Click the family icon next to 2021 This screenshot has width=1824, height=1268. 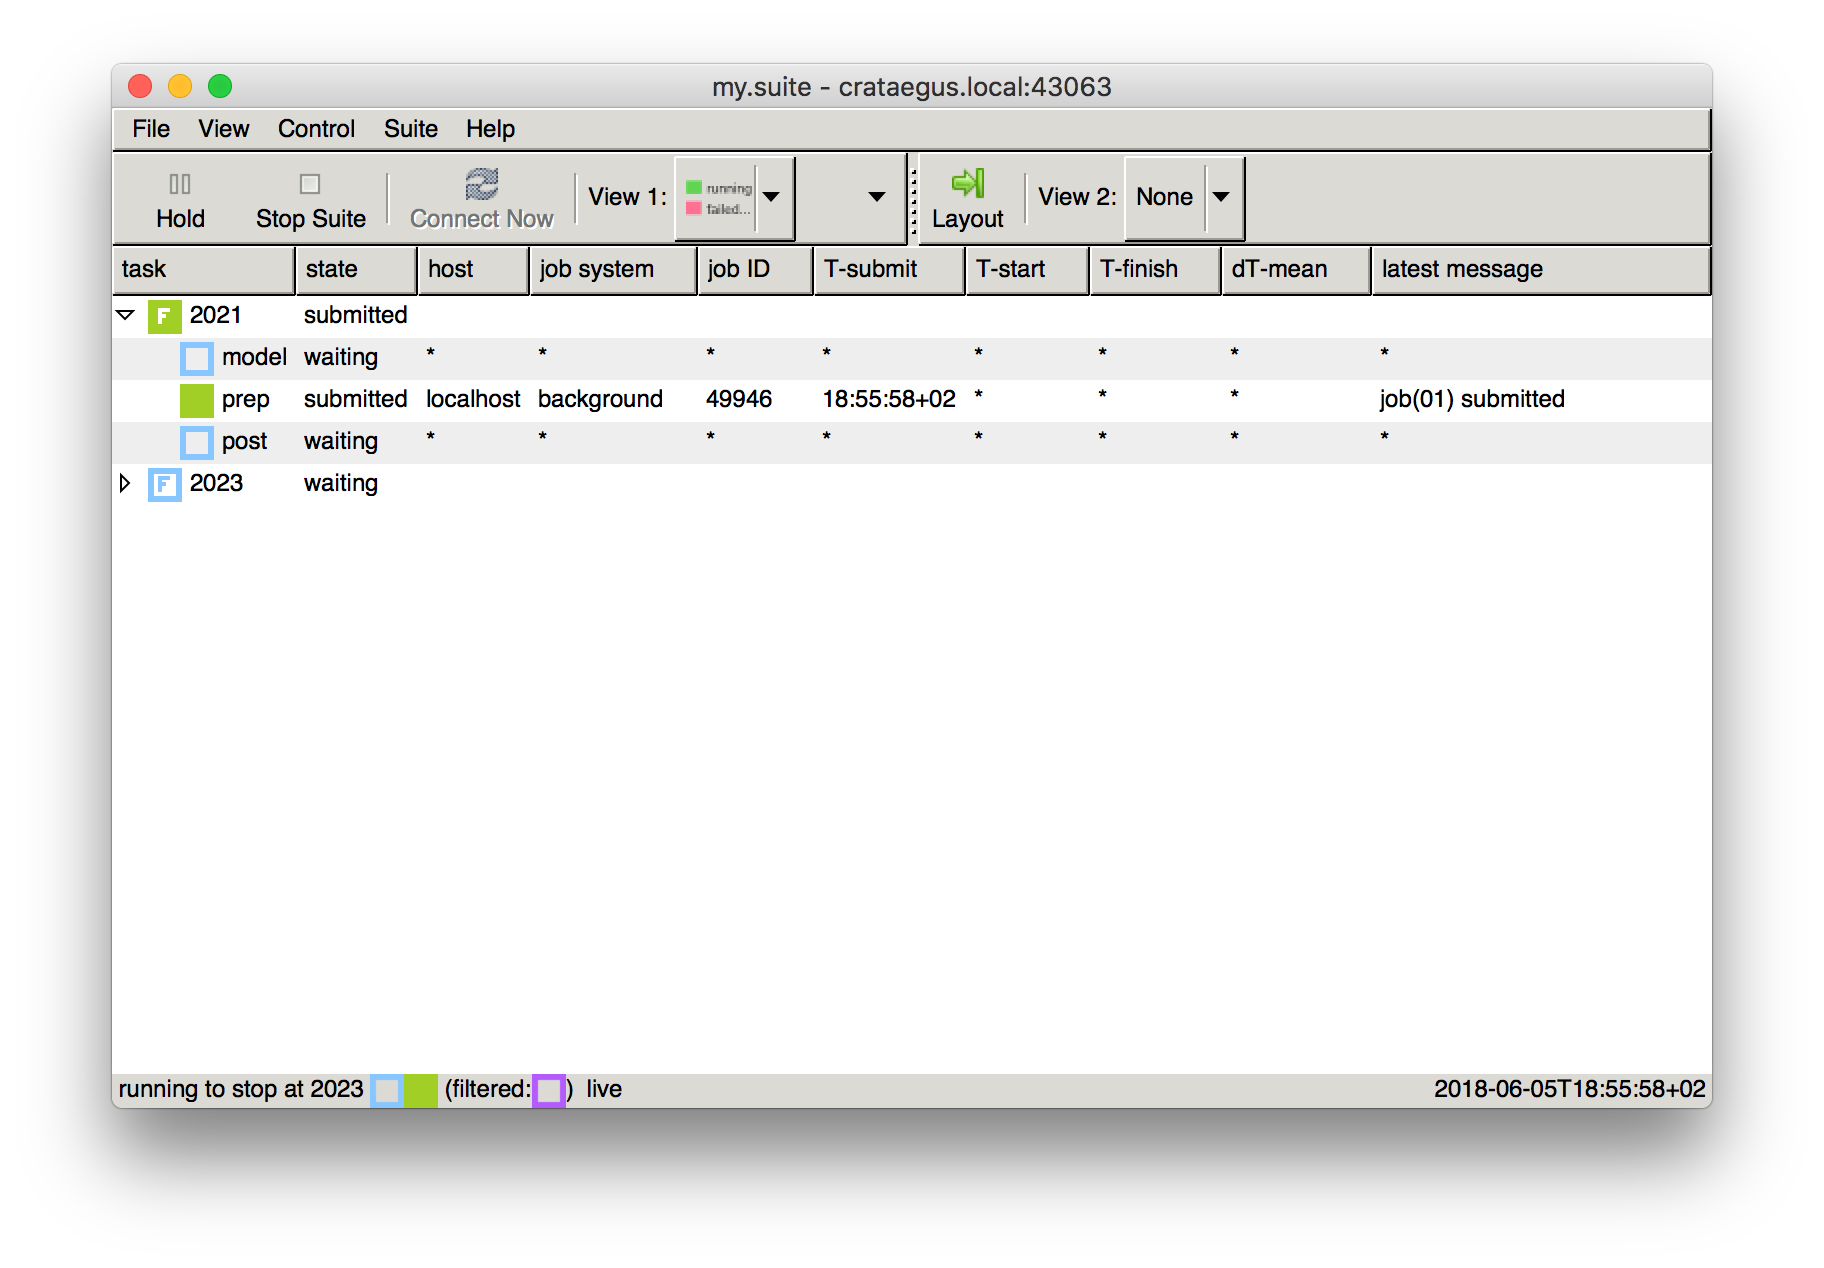pyautogui.click(x=163, y=315)
